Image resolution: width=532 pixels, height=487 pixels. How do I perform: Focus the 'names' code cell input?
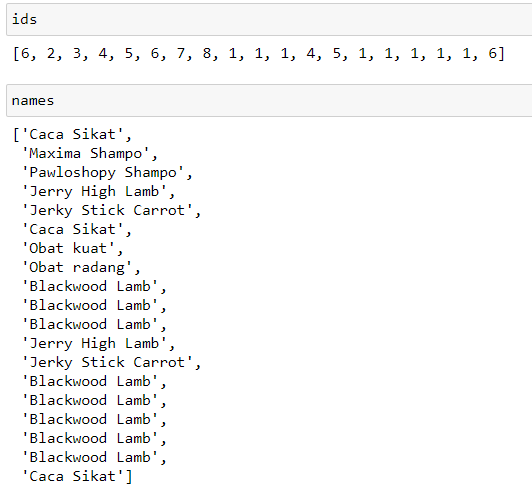(269, 101)
